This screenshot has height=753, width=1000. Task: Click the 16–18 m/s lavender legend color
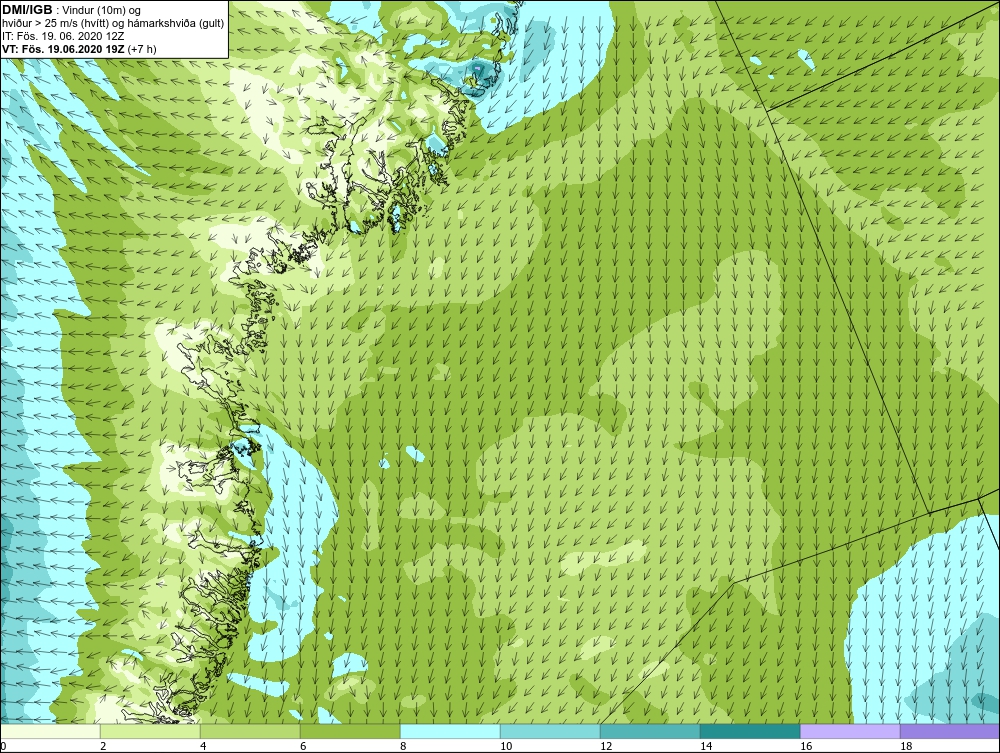pos(850,731)
